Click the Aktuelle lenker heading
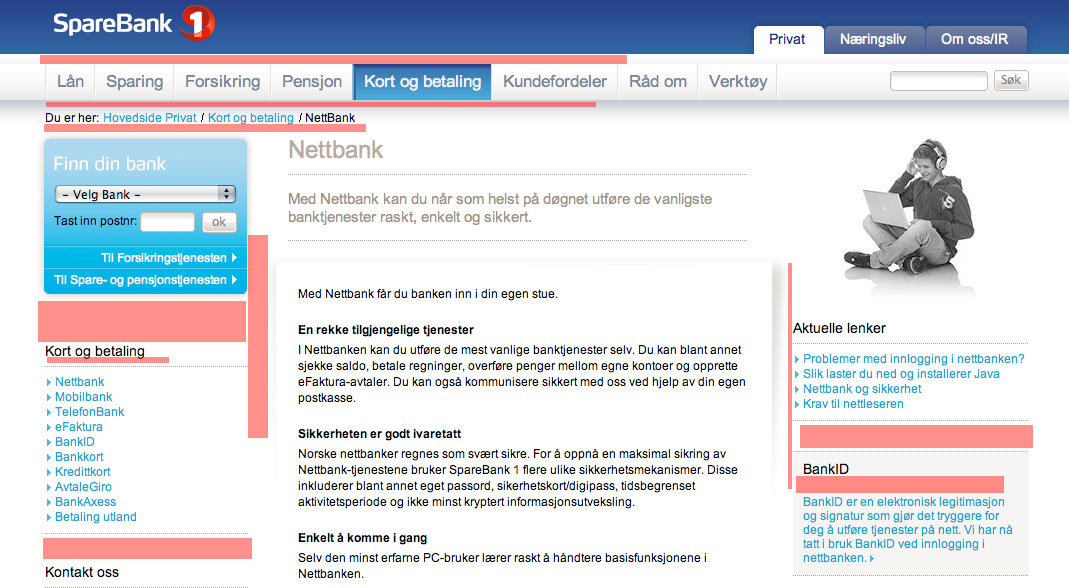 tap(839, 329)
